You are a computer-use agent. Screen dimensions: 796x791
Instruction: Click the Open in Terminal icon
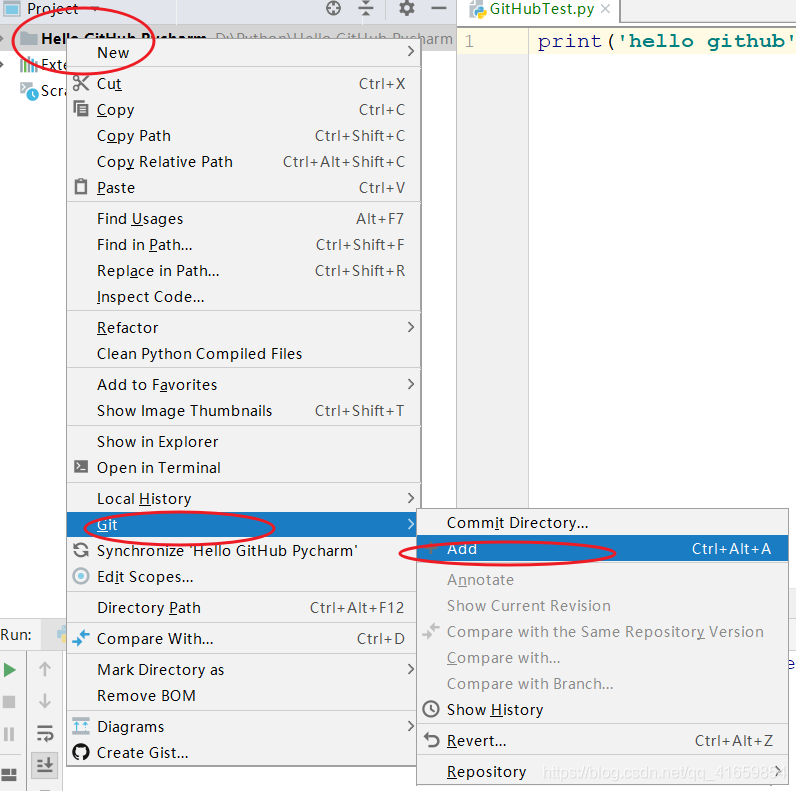(x=81, y=467)
